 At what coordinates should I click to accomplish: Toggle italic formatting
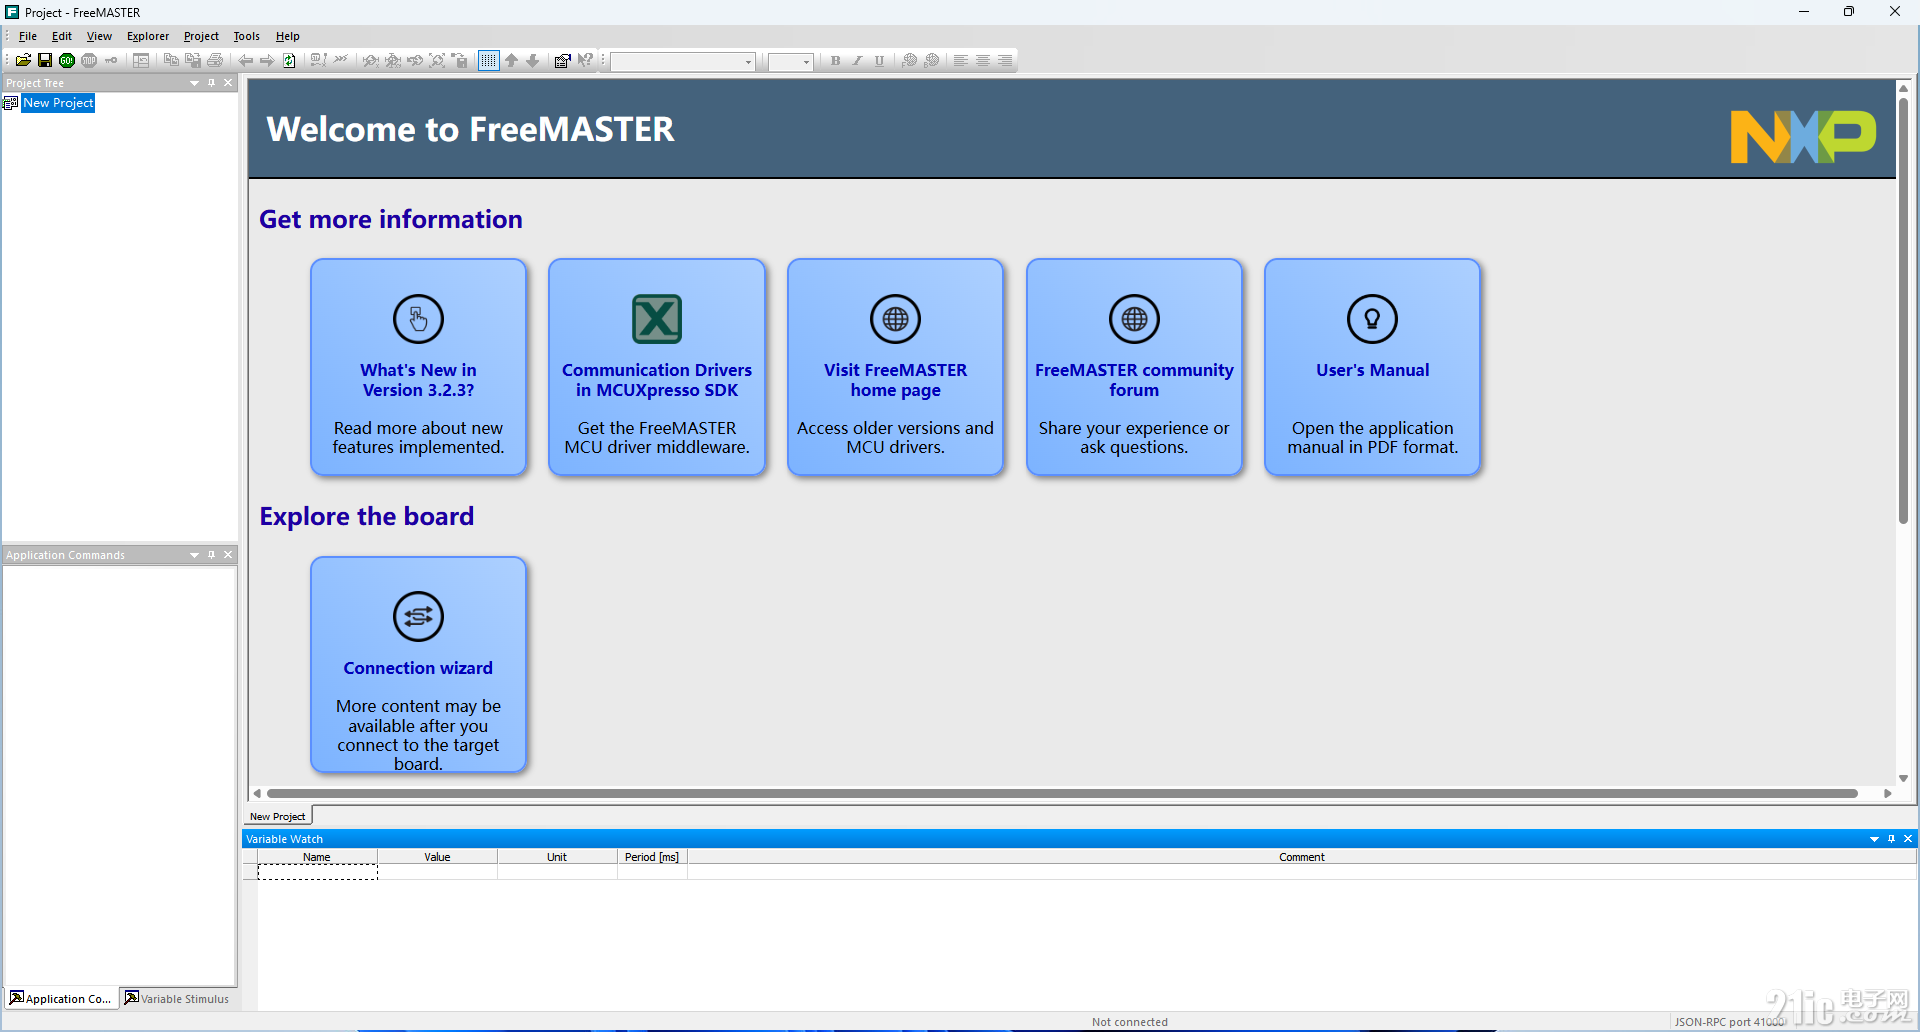click(857, 61)
